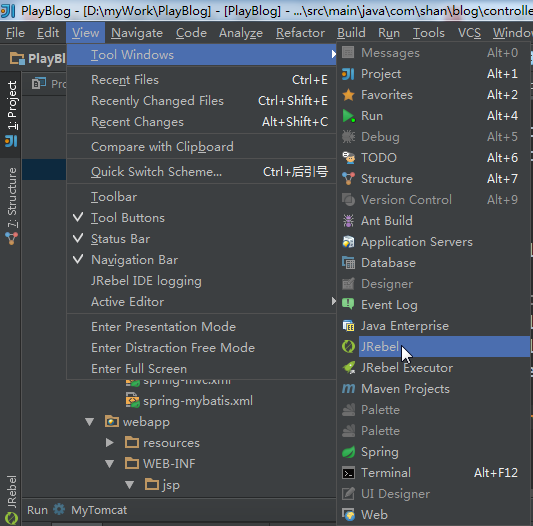Choose Enter Distraction Free Mode
Screen dimensions: 533x526
[201, 348]
